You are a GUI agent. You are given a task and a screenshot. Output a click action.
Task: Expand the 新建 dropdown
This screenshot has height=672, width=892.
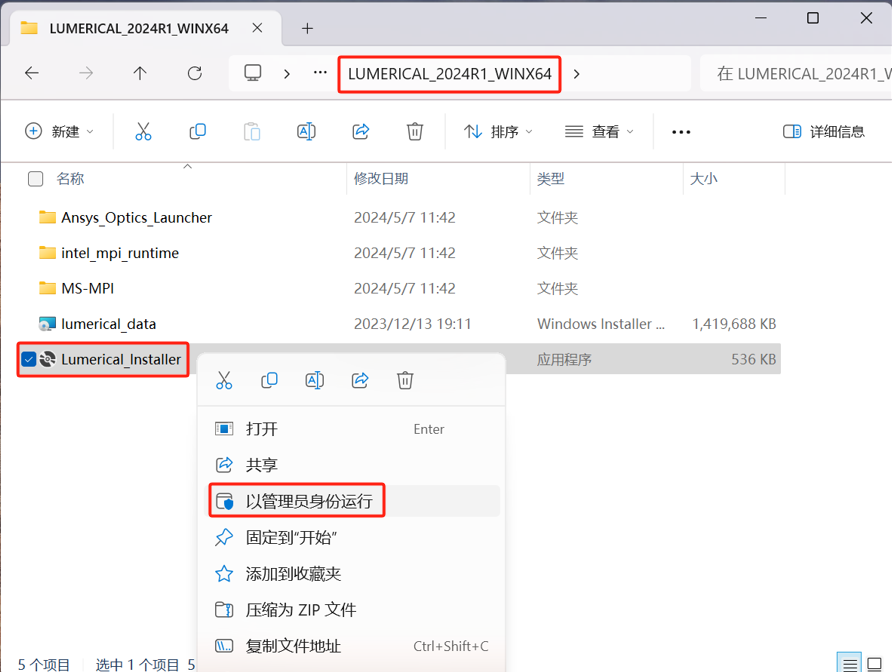60,131
